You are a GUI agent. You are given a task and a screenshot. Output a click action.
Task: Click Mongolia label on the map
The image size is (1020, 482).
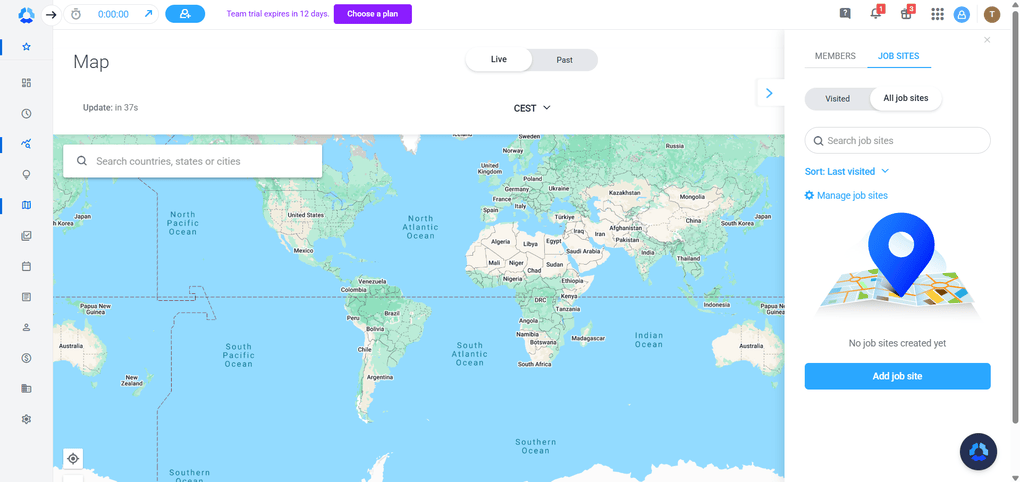point(691,196)
